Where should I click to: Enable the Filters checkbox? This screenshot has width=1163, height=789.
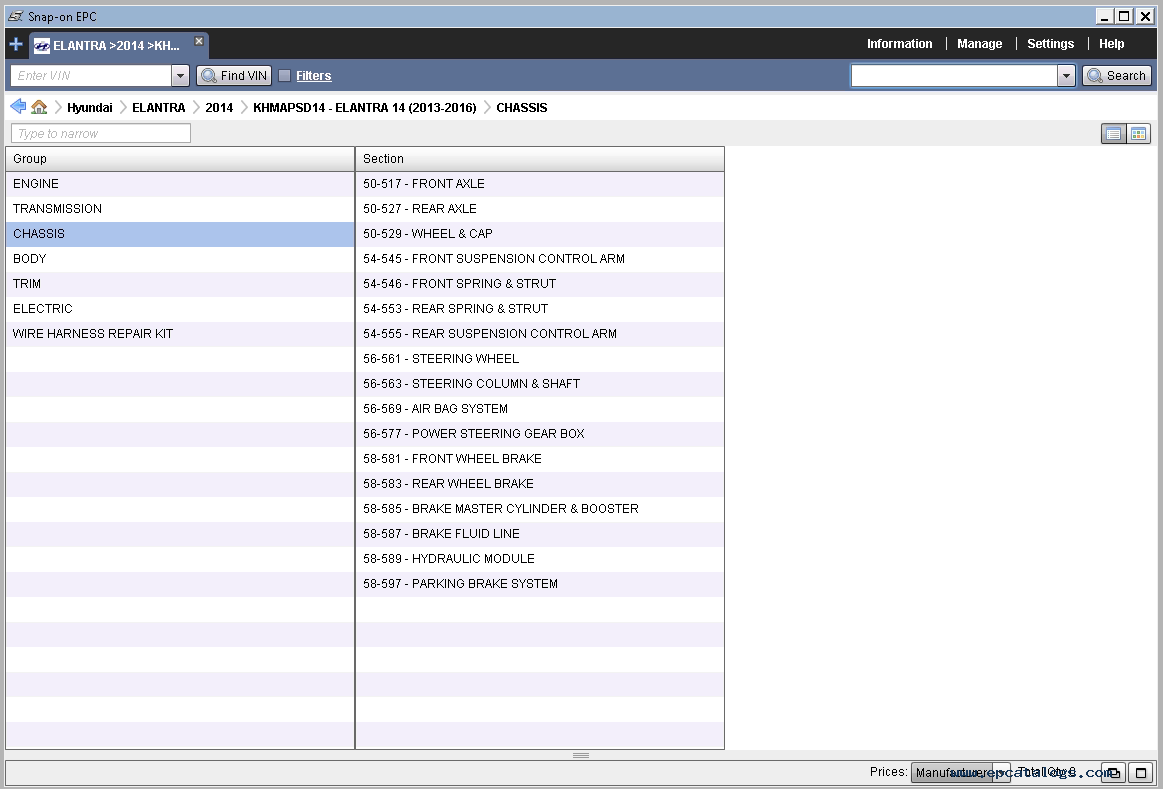click(284, 76)
